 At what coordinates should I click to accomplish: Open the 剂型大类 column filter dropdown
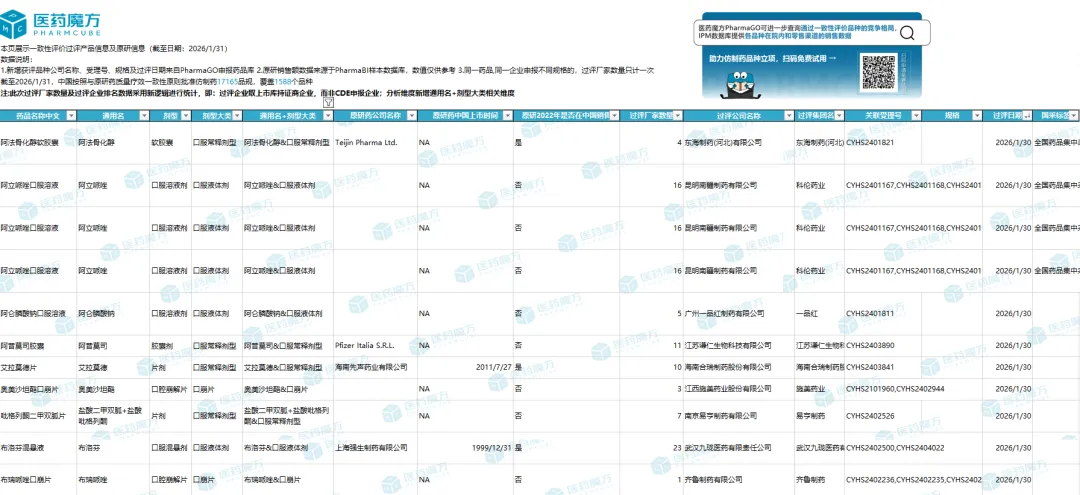tap(235, 116)
